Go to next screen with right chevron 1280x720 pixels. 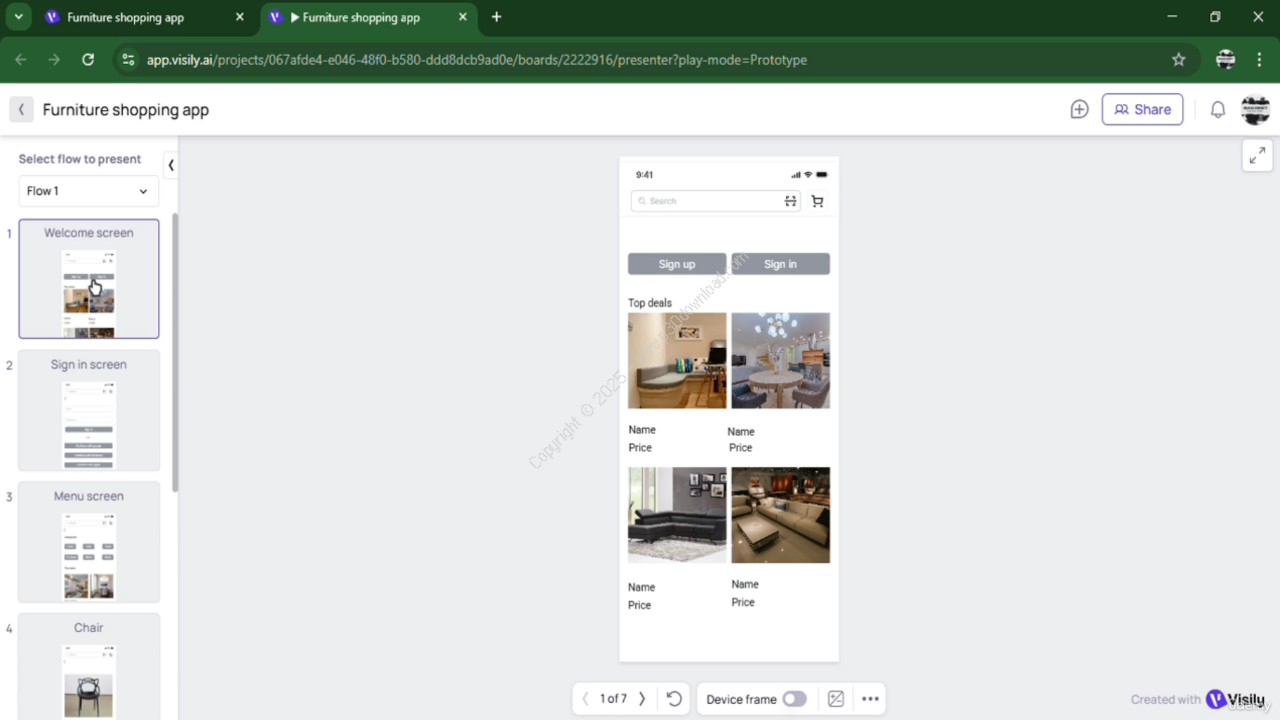coord(642,699)
